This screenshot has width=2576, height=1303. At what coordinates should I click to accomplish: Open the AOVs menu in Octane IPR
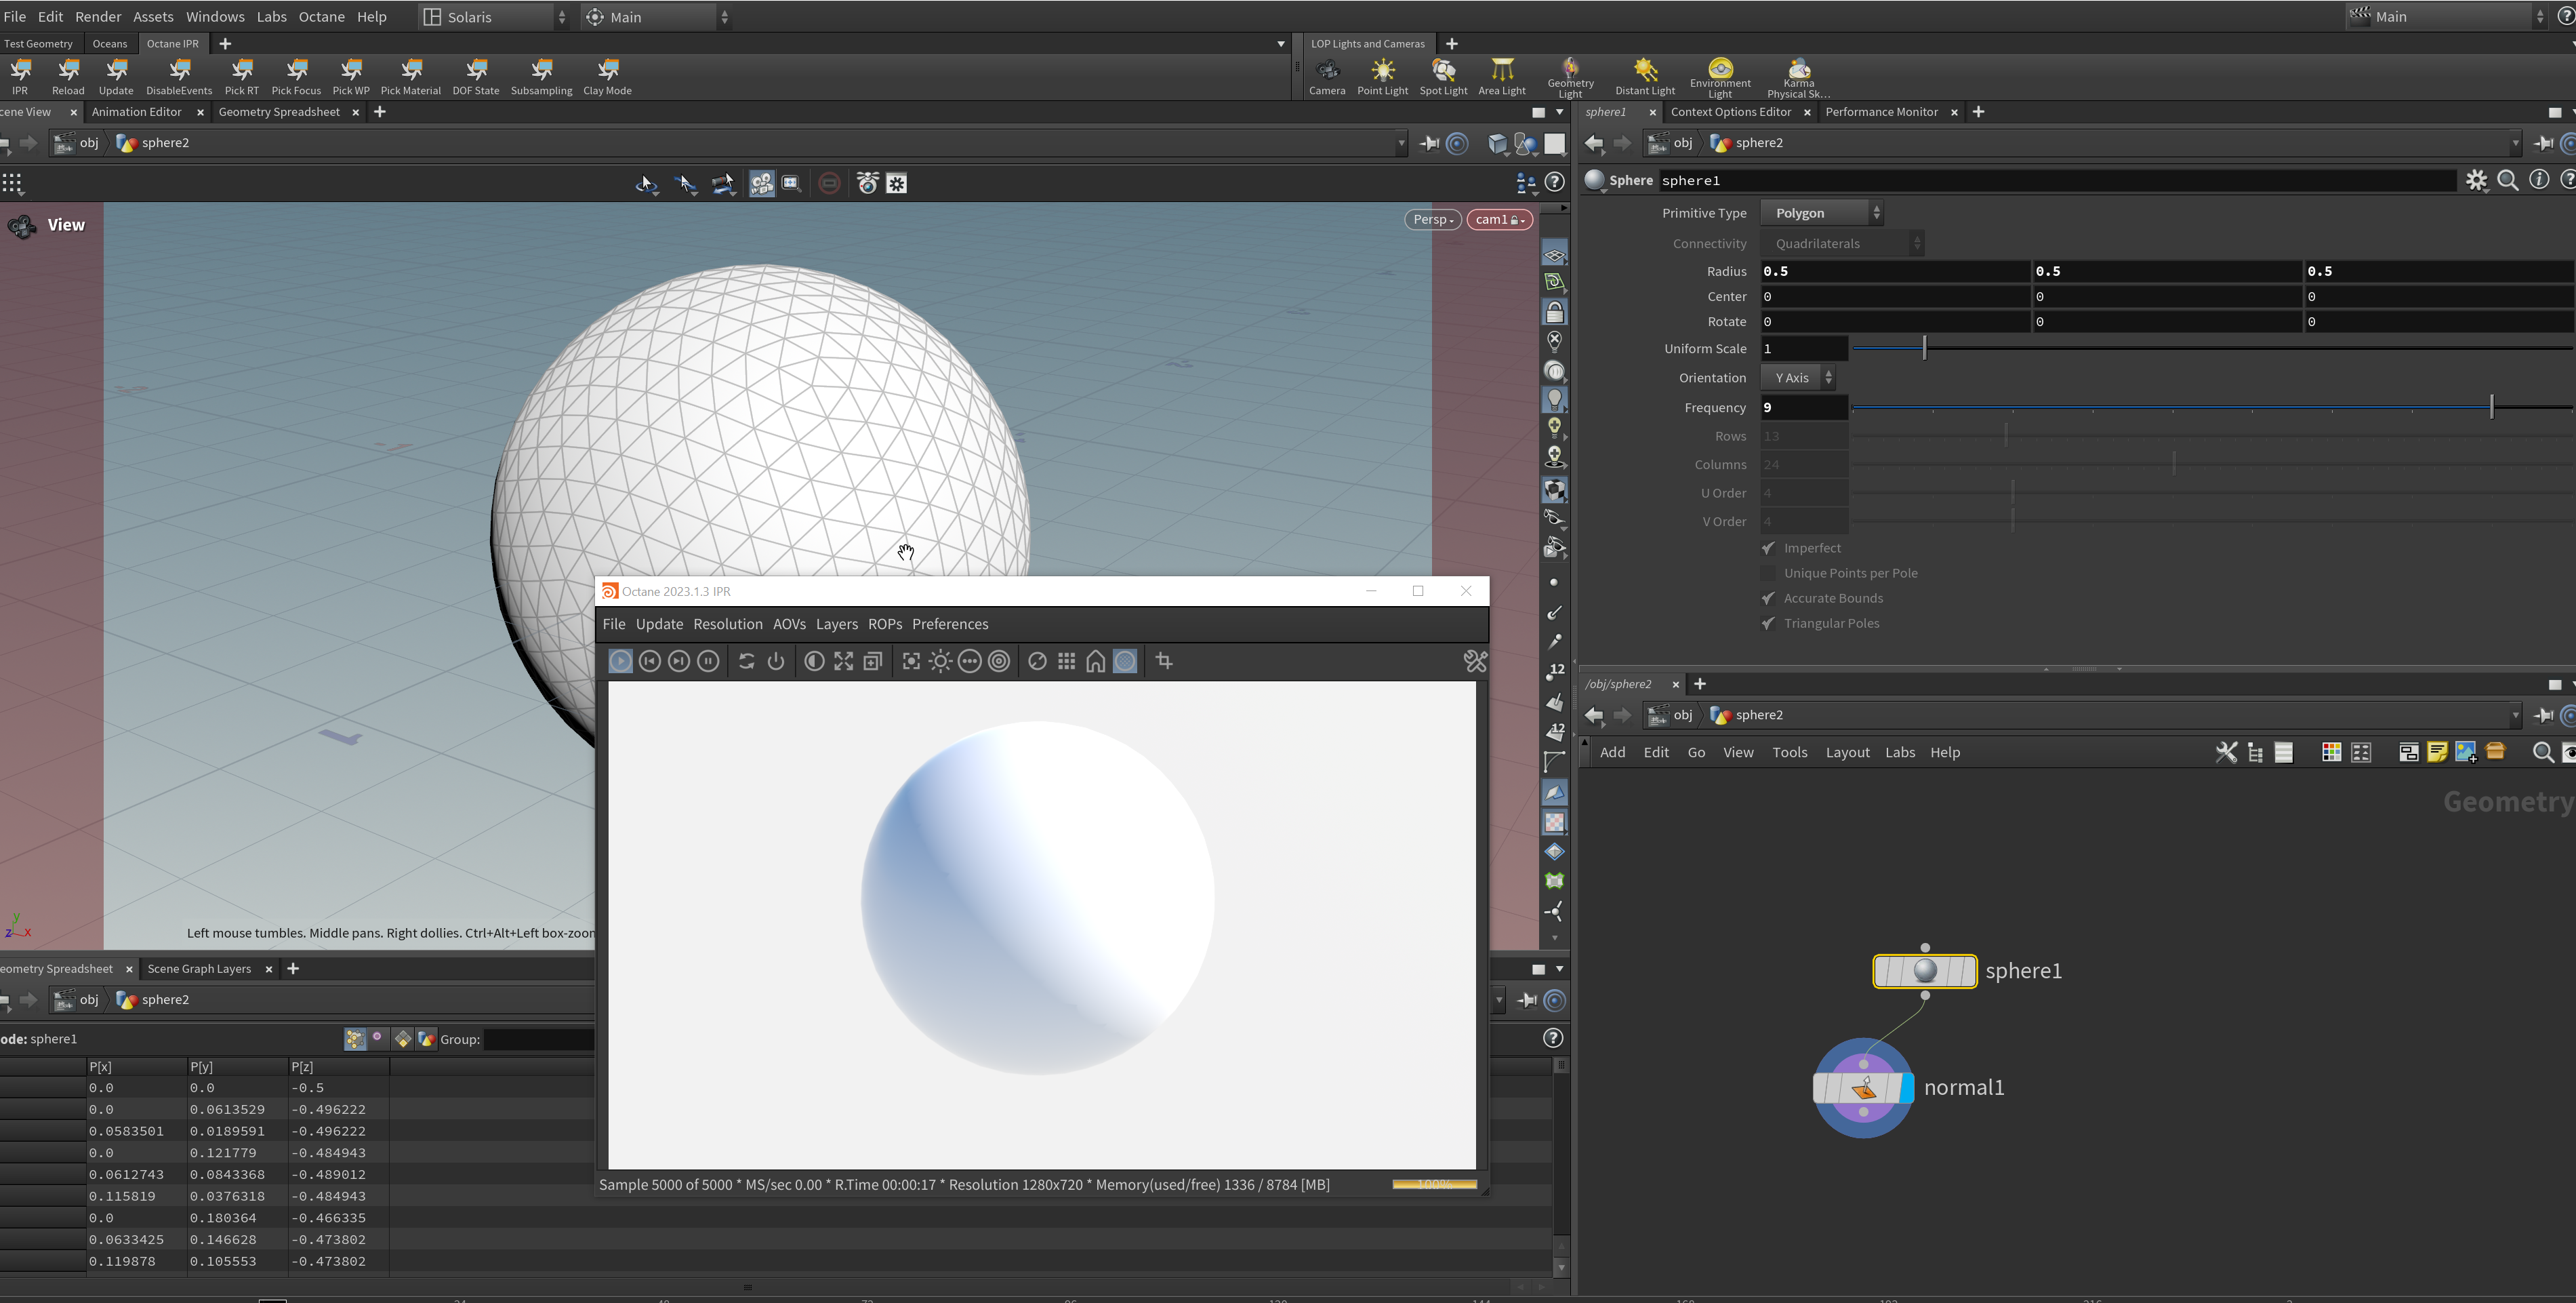pos(788,624)
